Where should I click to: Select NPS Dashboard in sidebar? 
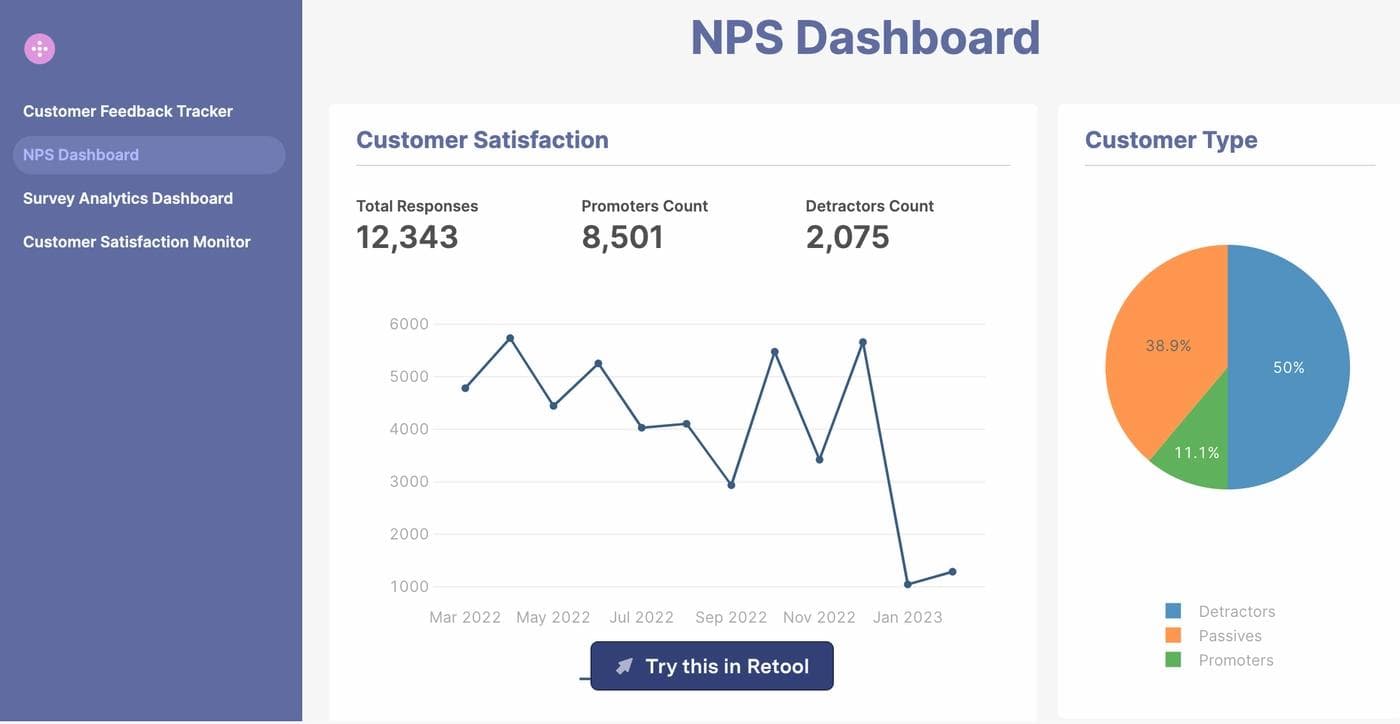[81, 155]
